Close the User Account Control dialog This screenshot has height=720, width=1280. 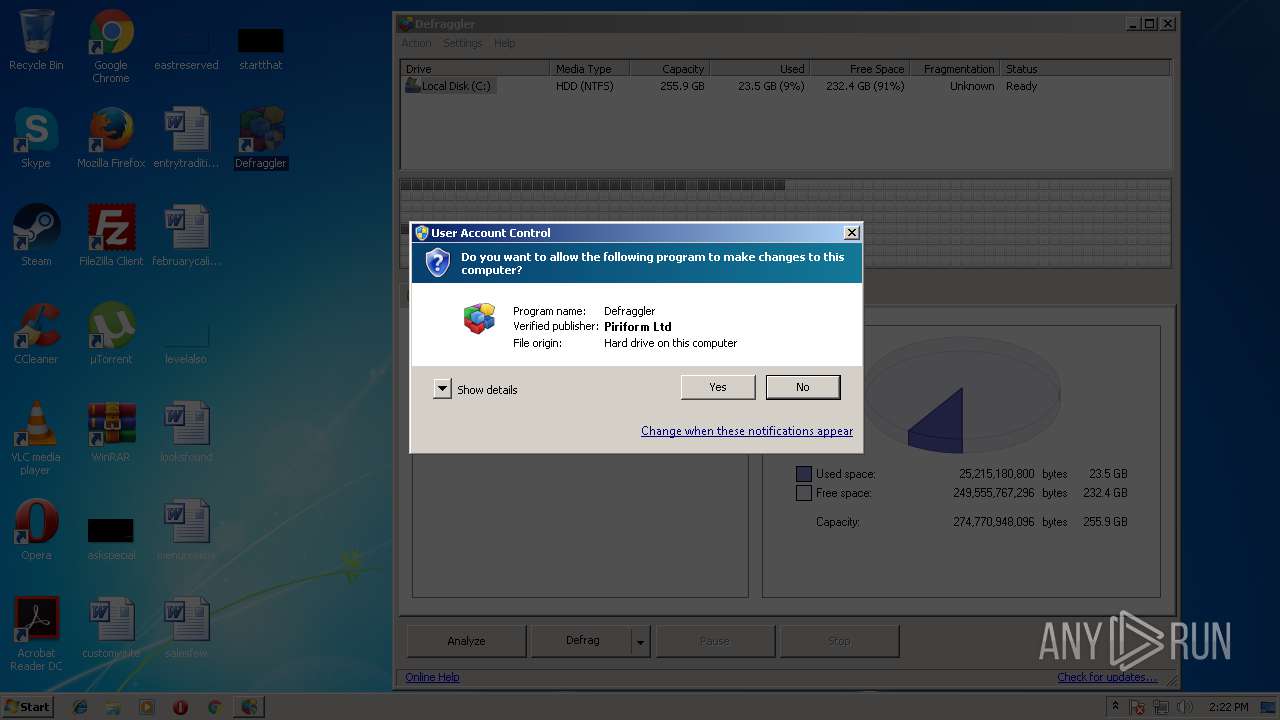pos(851,233)
